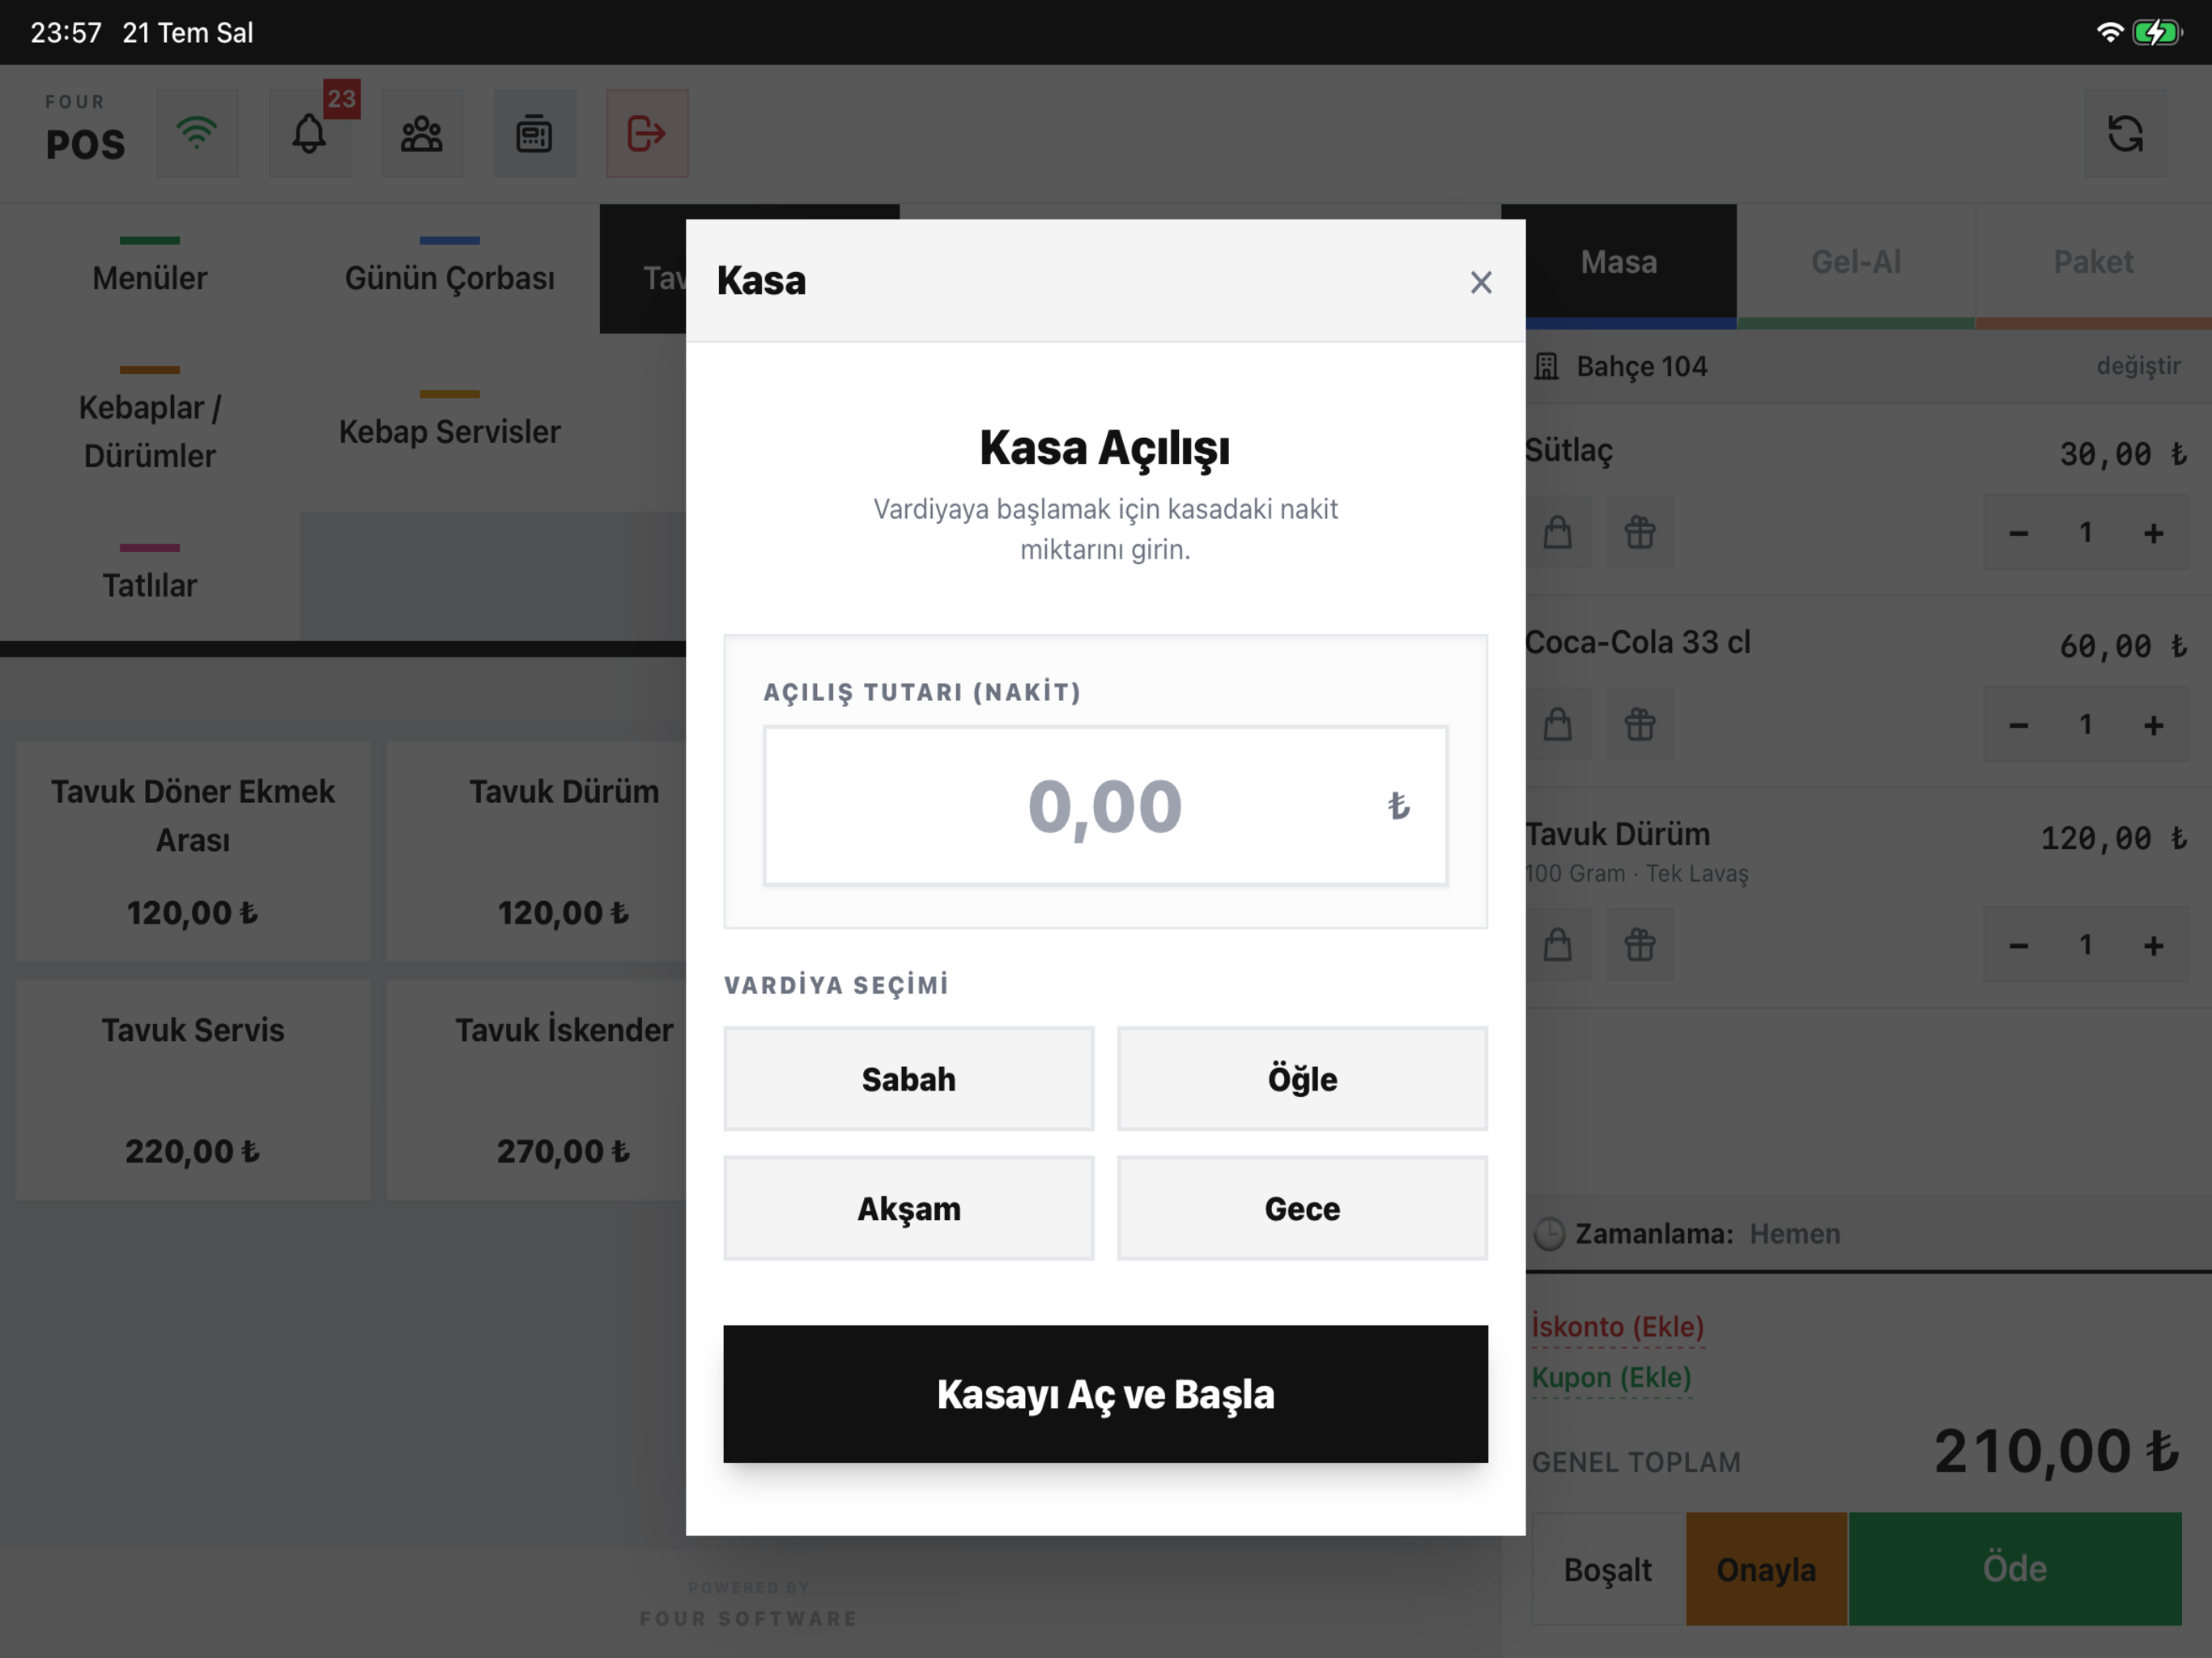Decrease Tavuk Dürüm order quantity
Screen dimensions: 2212x1658
click(2018, 945)
